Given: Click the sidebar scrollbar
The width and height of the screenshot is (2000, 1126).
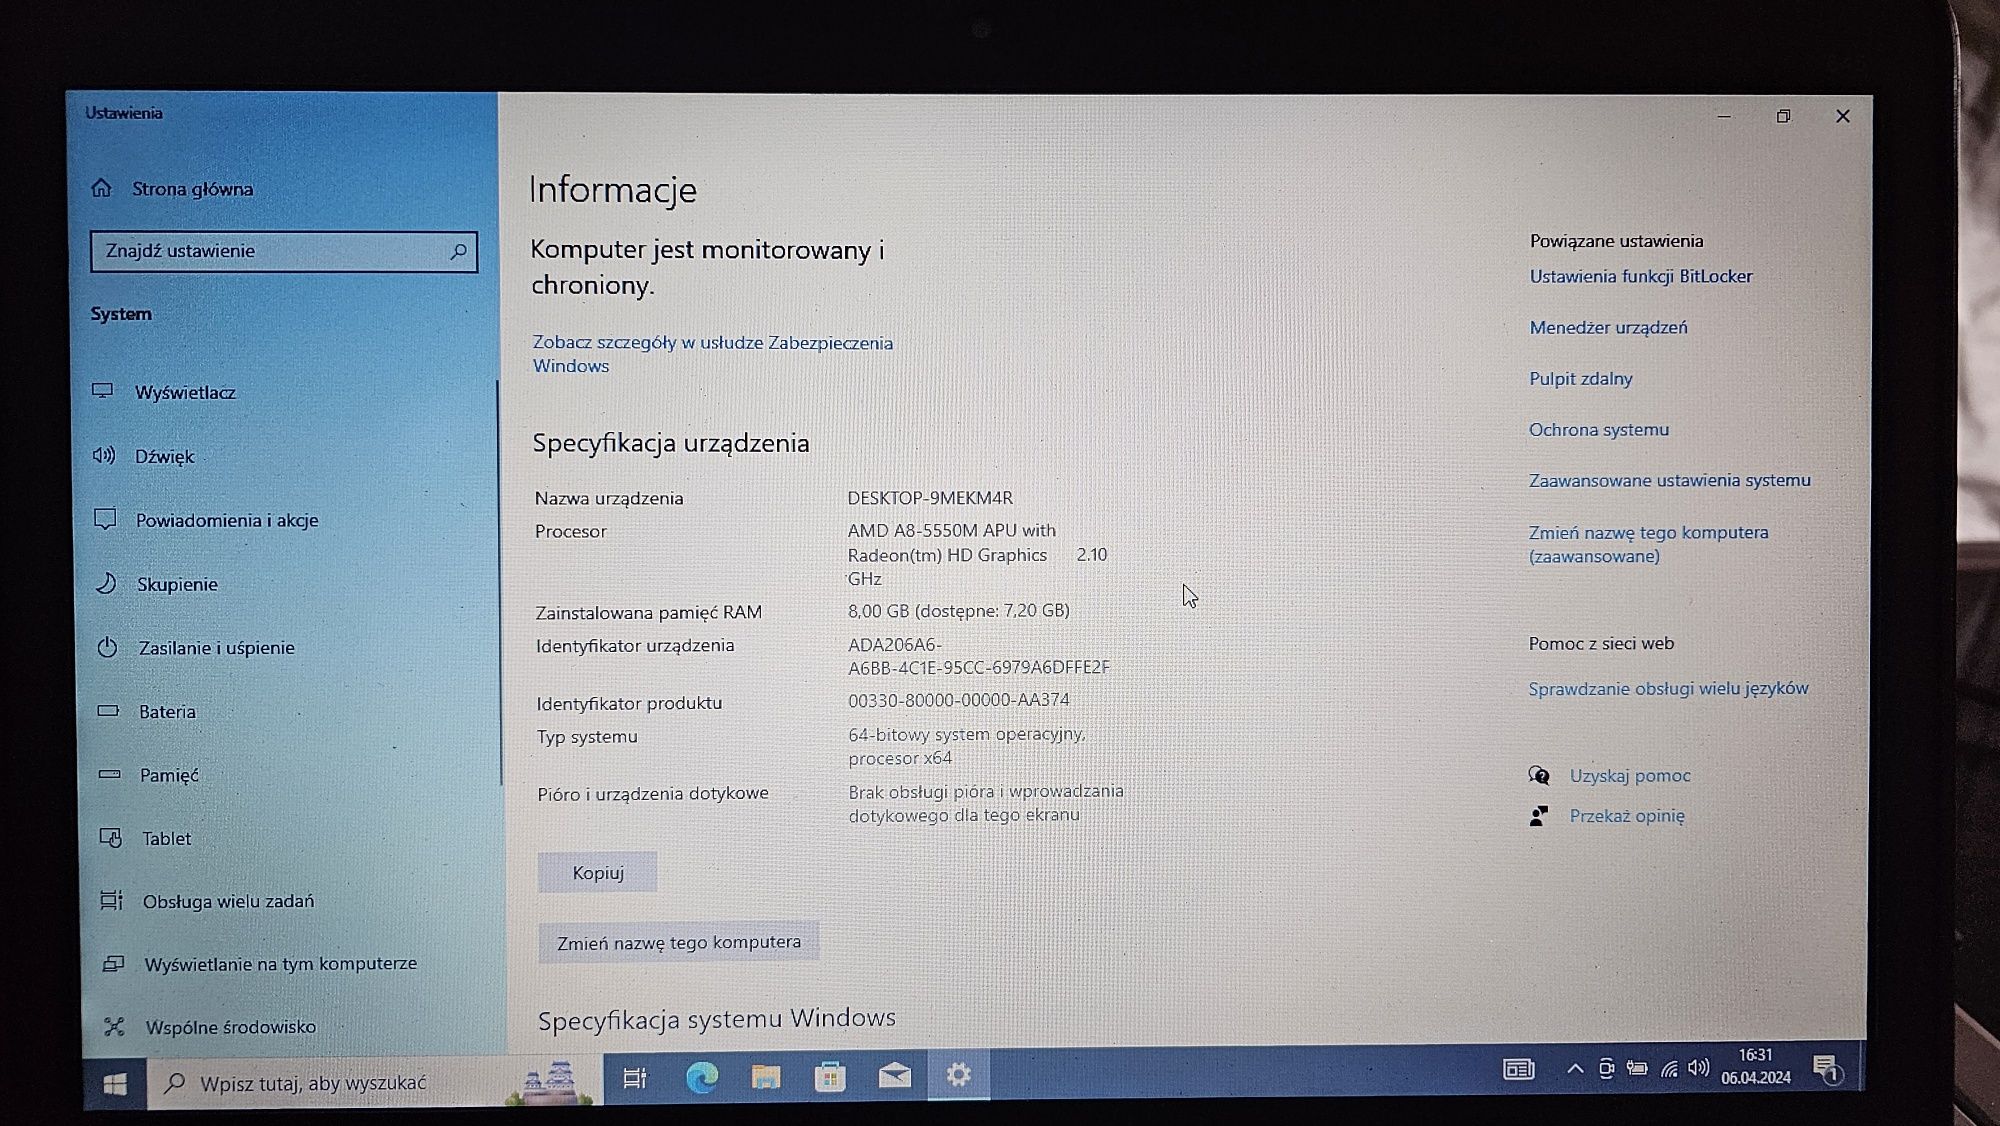Looking at the screenshot, I should pos(499,582).
